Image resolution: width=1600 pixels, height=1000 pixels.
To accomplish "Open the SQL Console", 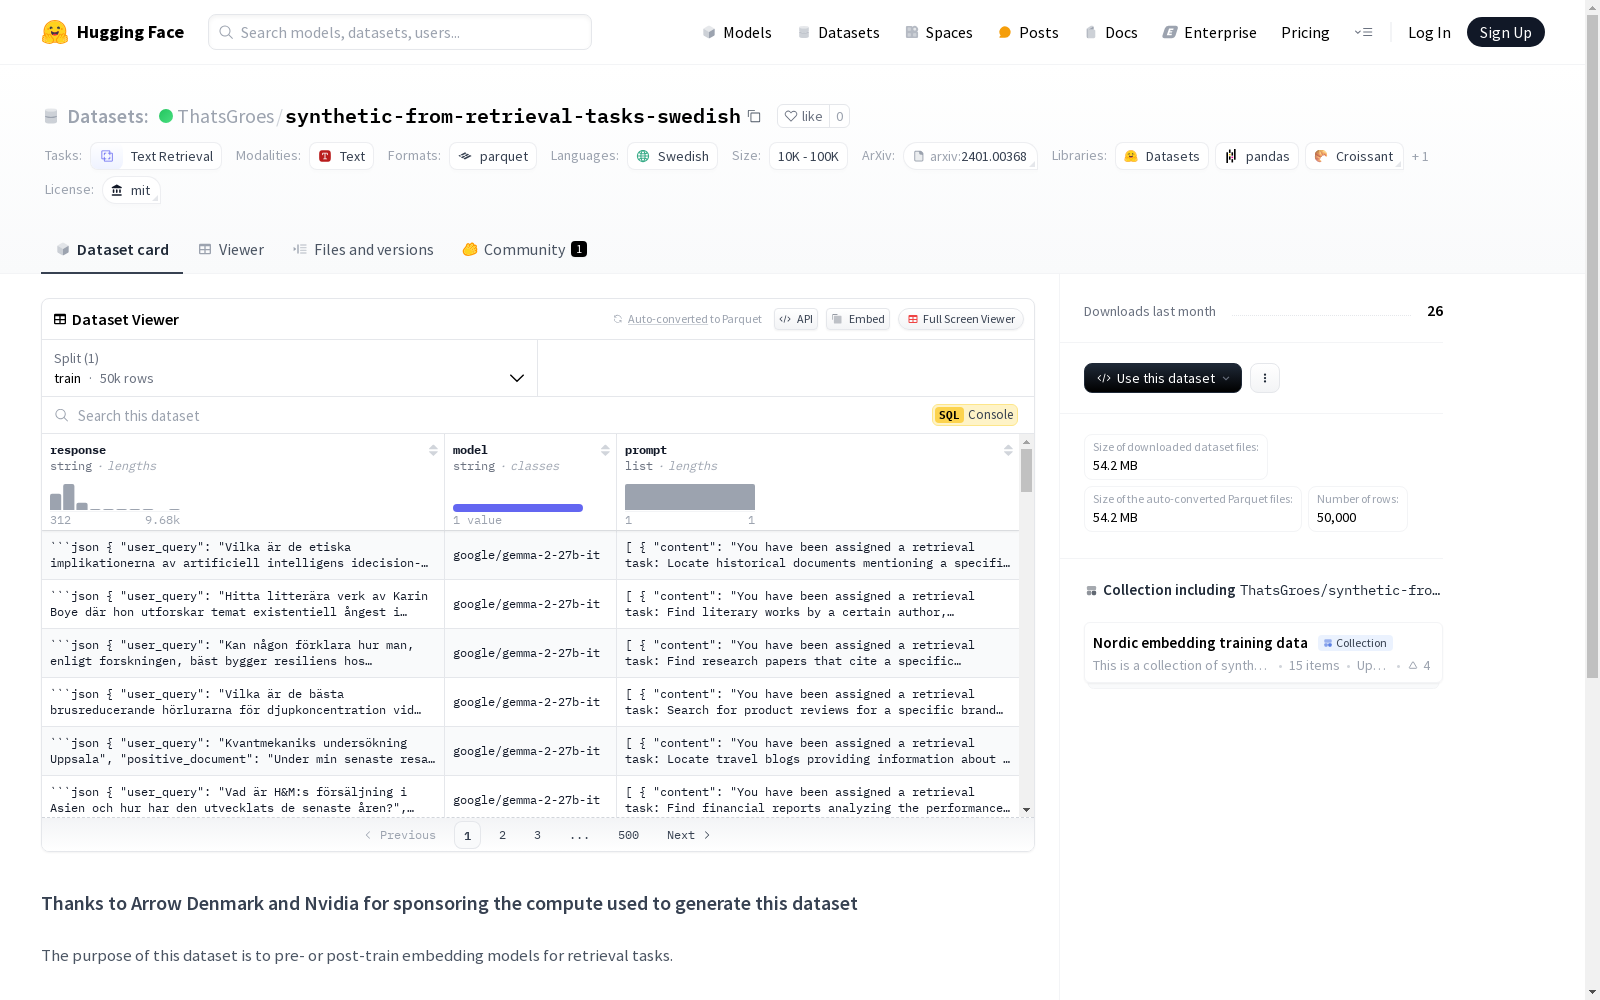I will [975, 415].
